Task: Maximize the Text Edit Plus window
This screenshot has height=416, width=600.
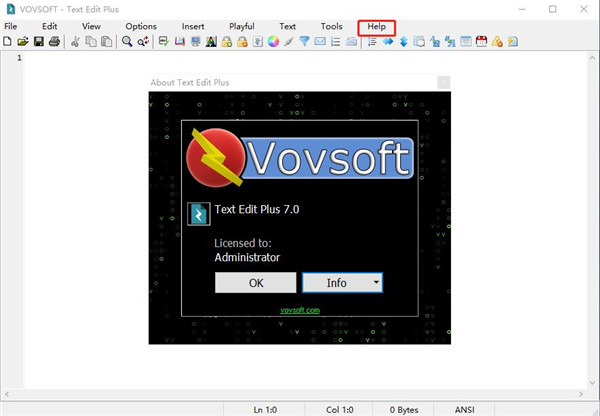Action: click(x=553, y=9)
